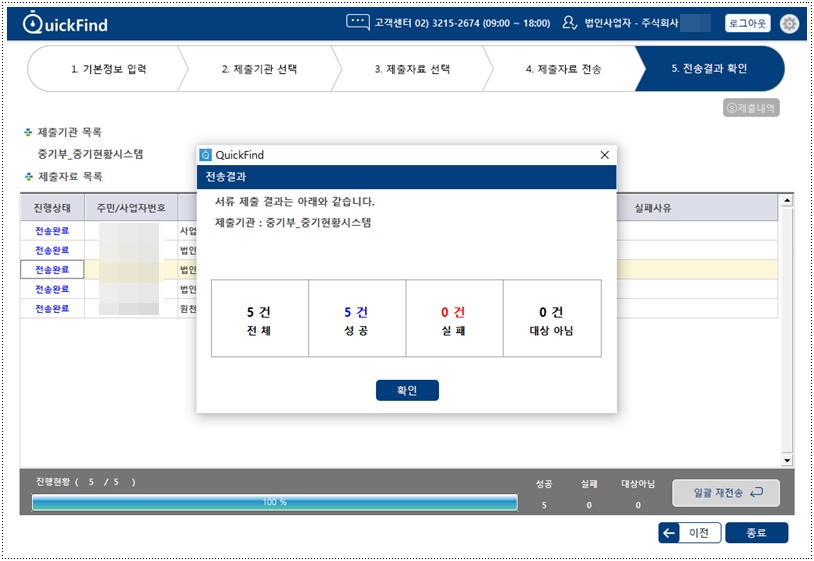Select 중기부_중기현황시스템 in the institution list
The height and width of the screenshot is (561, 814).
(x=90, y=154)
